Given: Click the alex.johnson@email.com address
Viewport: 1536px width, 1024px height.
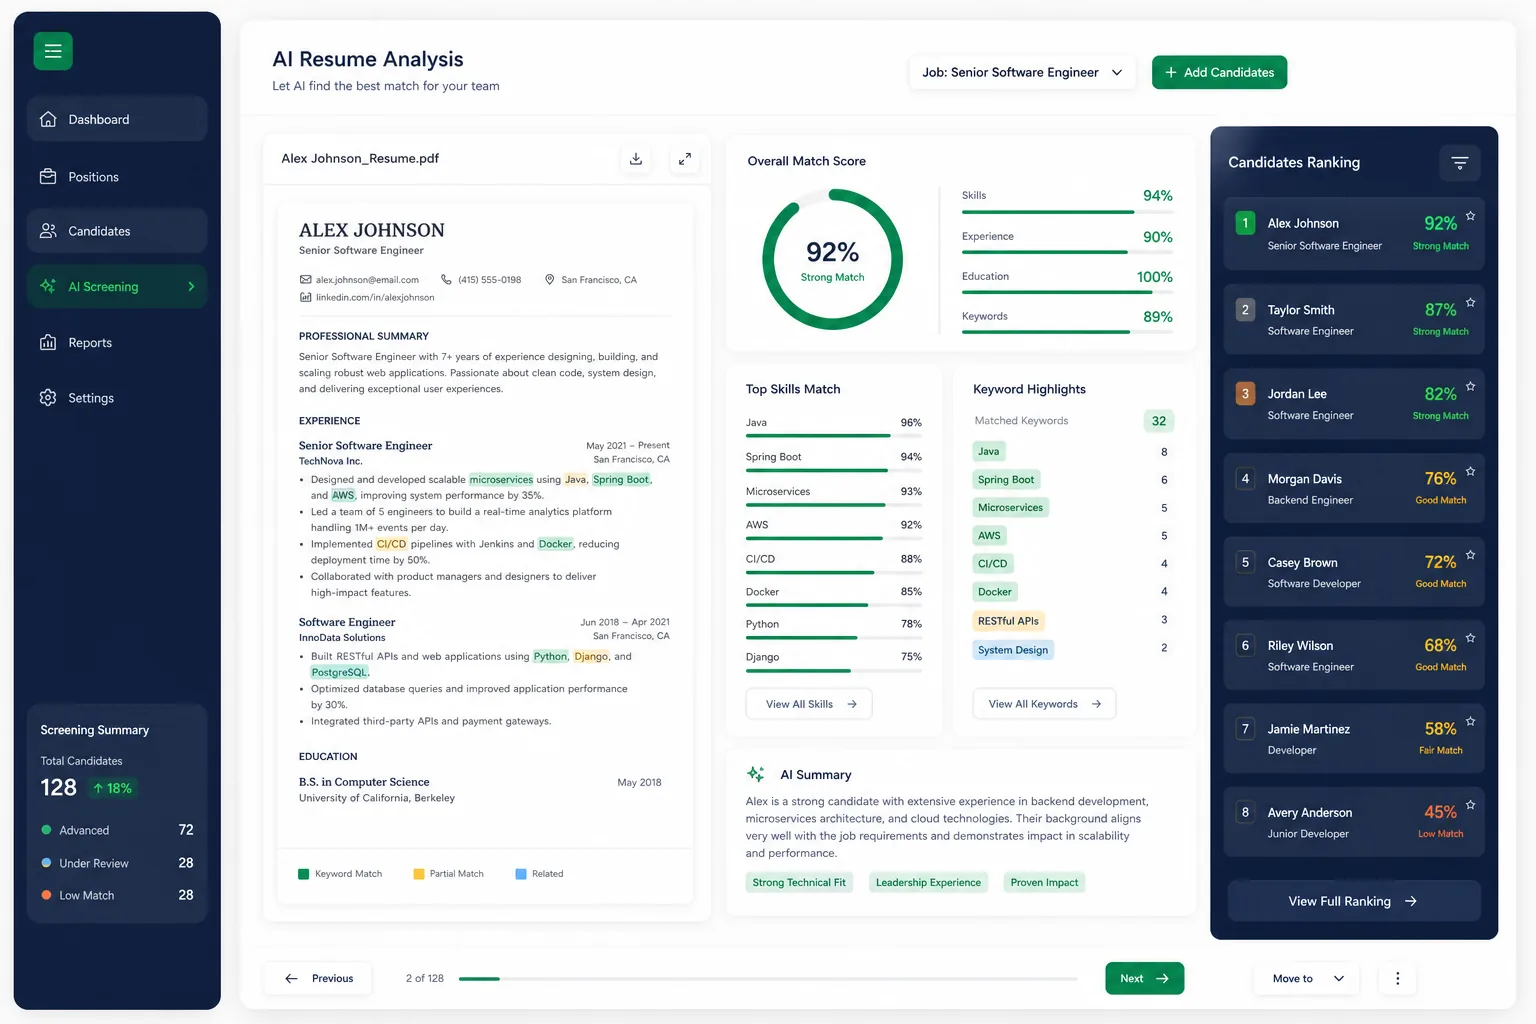Looking at the screenshot, I should tap(367, 280).
